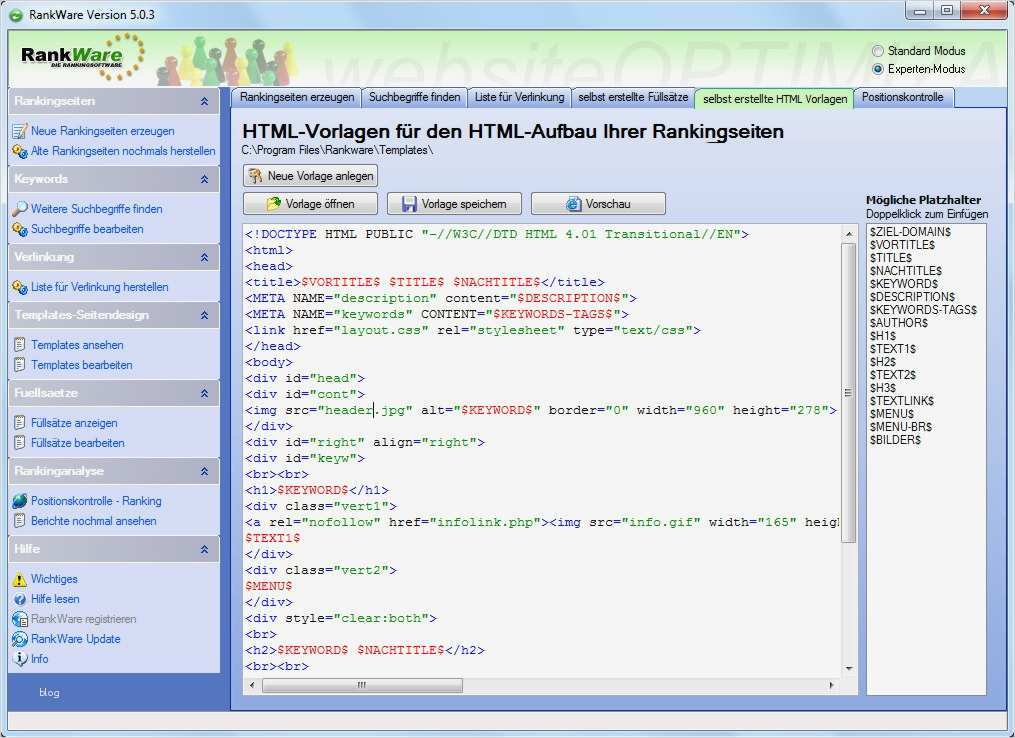1015x738 pixels.
Task: Click the icon beside Berichte nochmal ansehen
Action: click(x=19, y=521)
